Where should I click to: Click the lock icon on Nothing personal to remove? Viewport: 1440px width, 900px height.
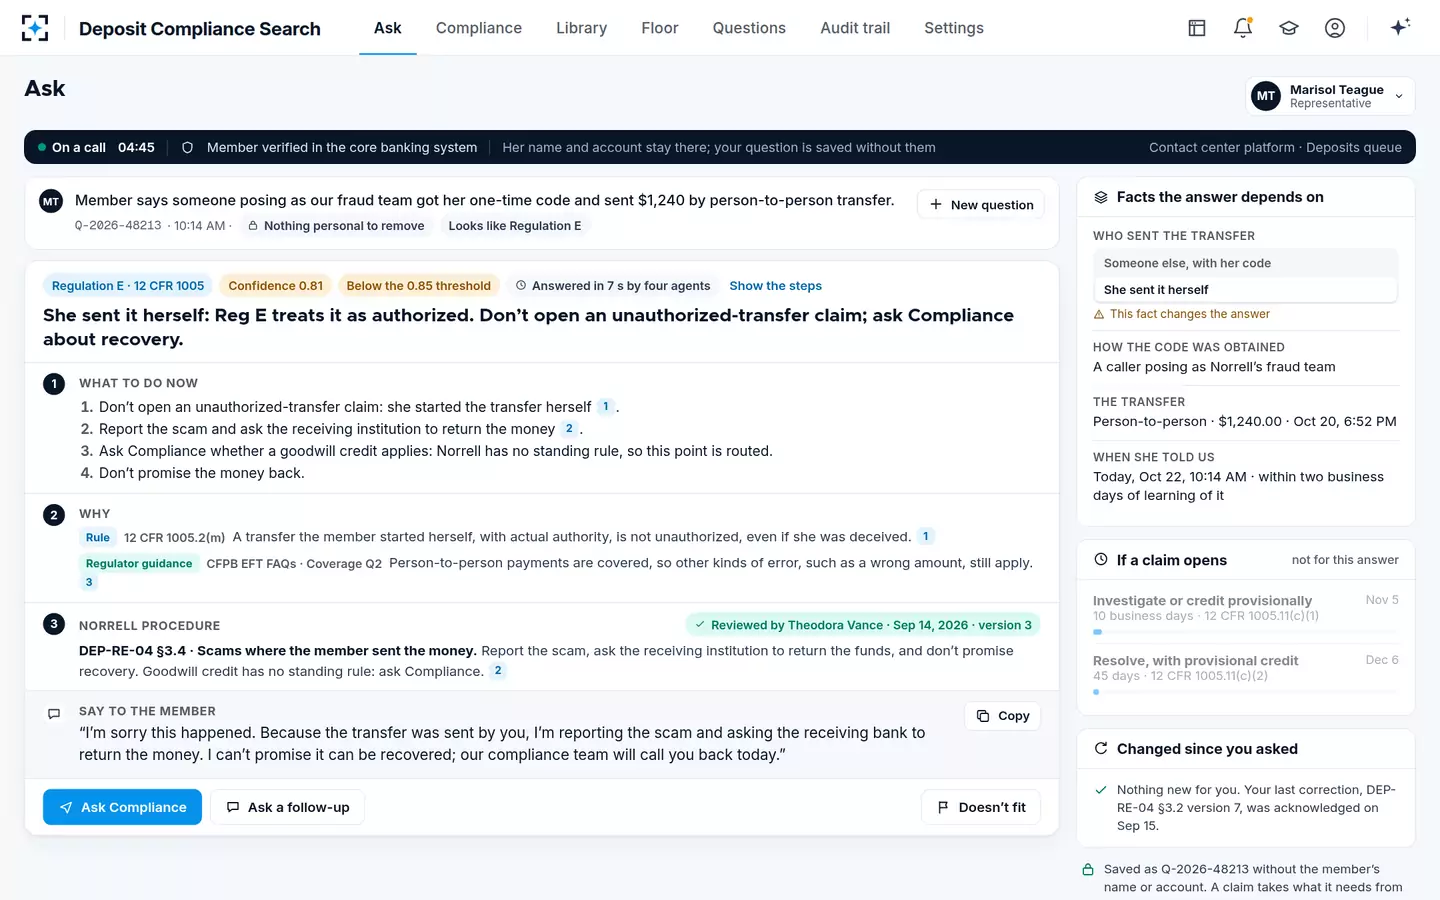253,226
